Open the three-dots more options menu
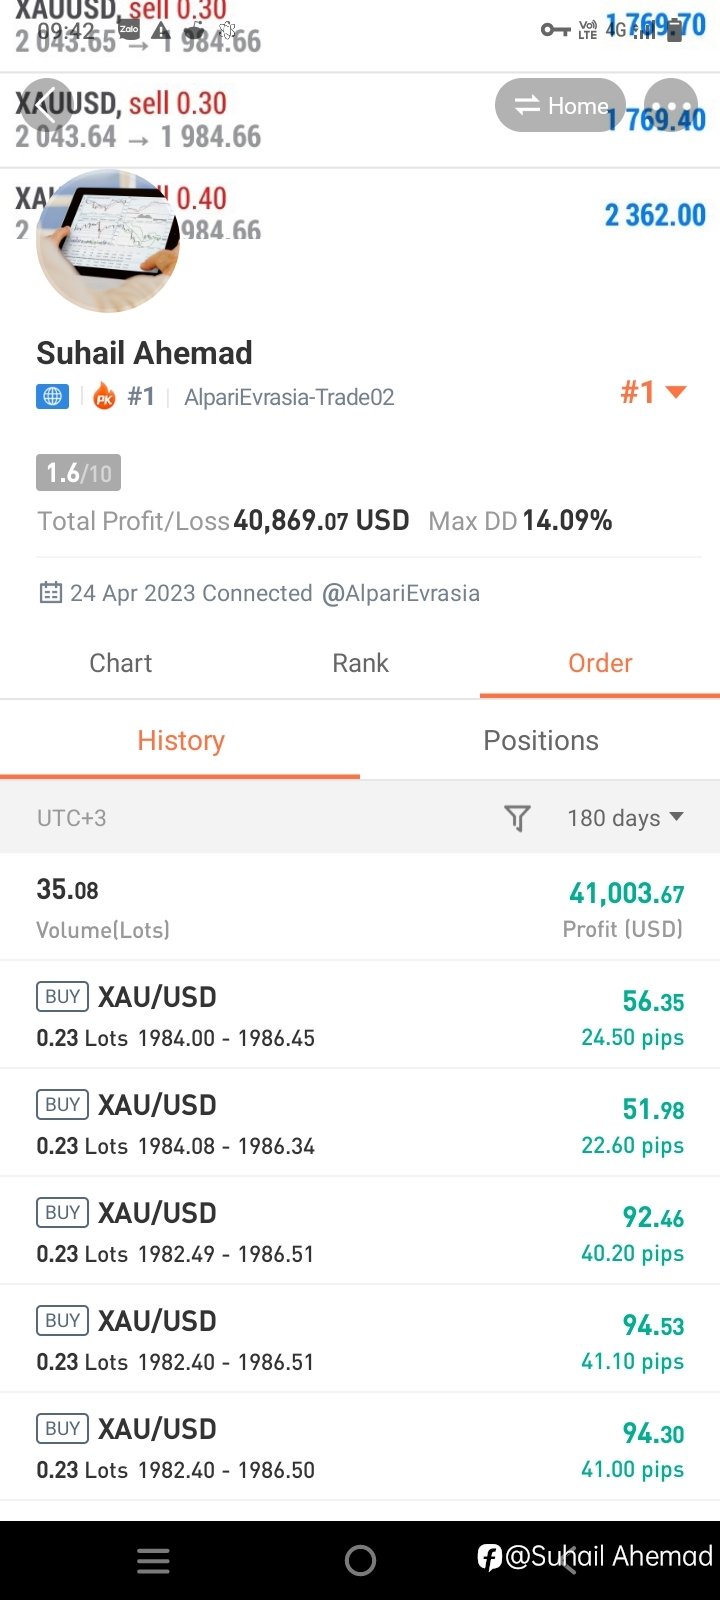The image size is (720, 1600). click(x=671, y=106)
